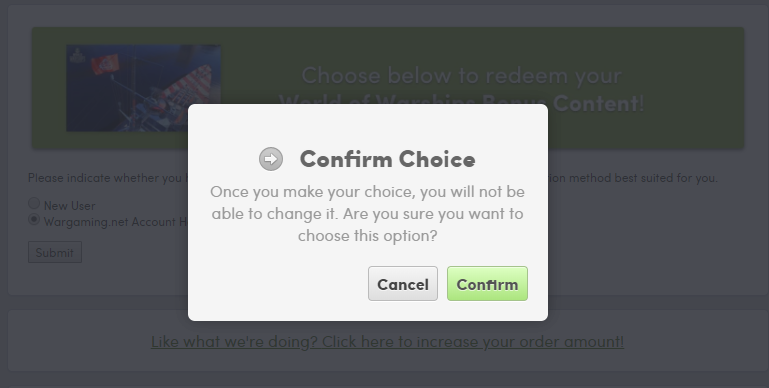
Task: Click the red flag in the warship image
Action: click(x=104, y=64)
